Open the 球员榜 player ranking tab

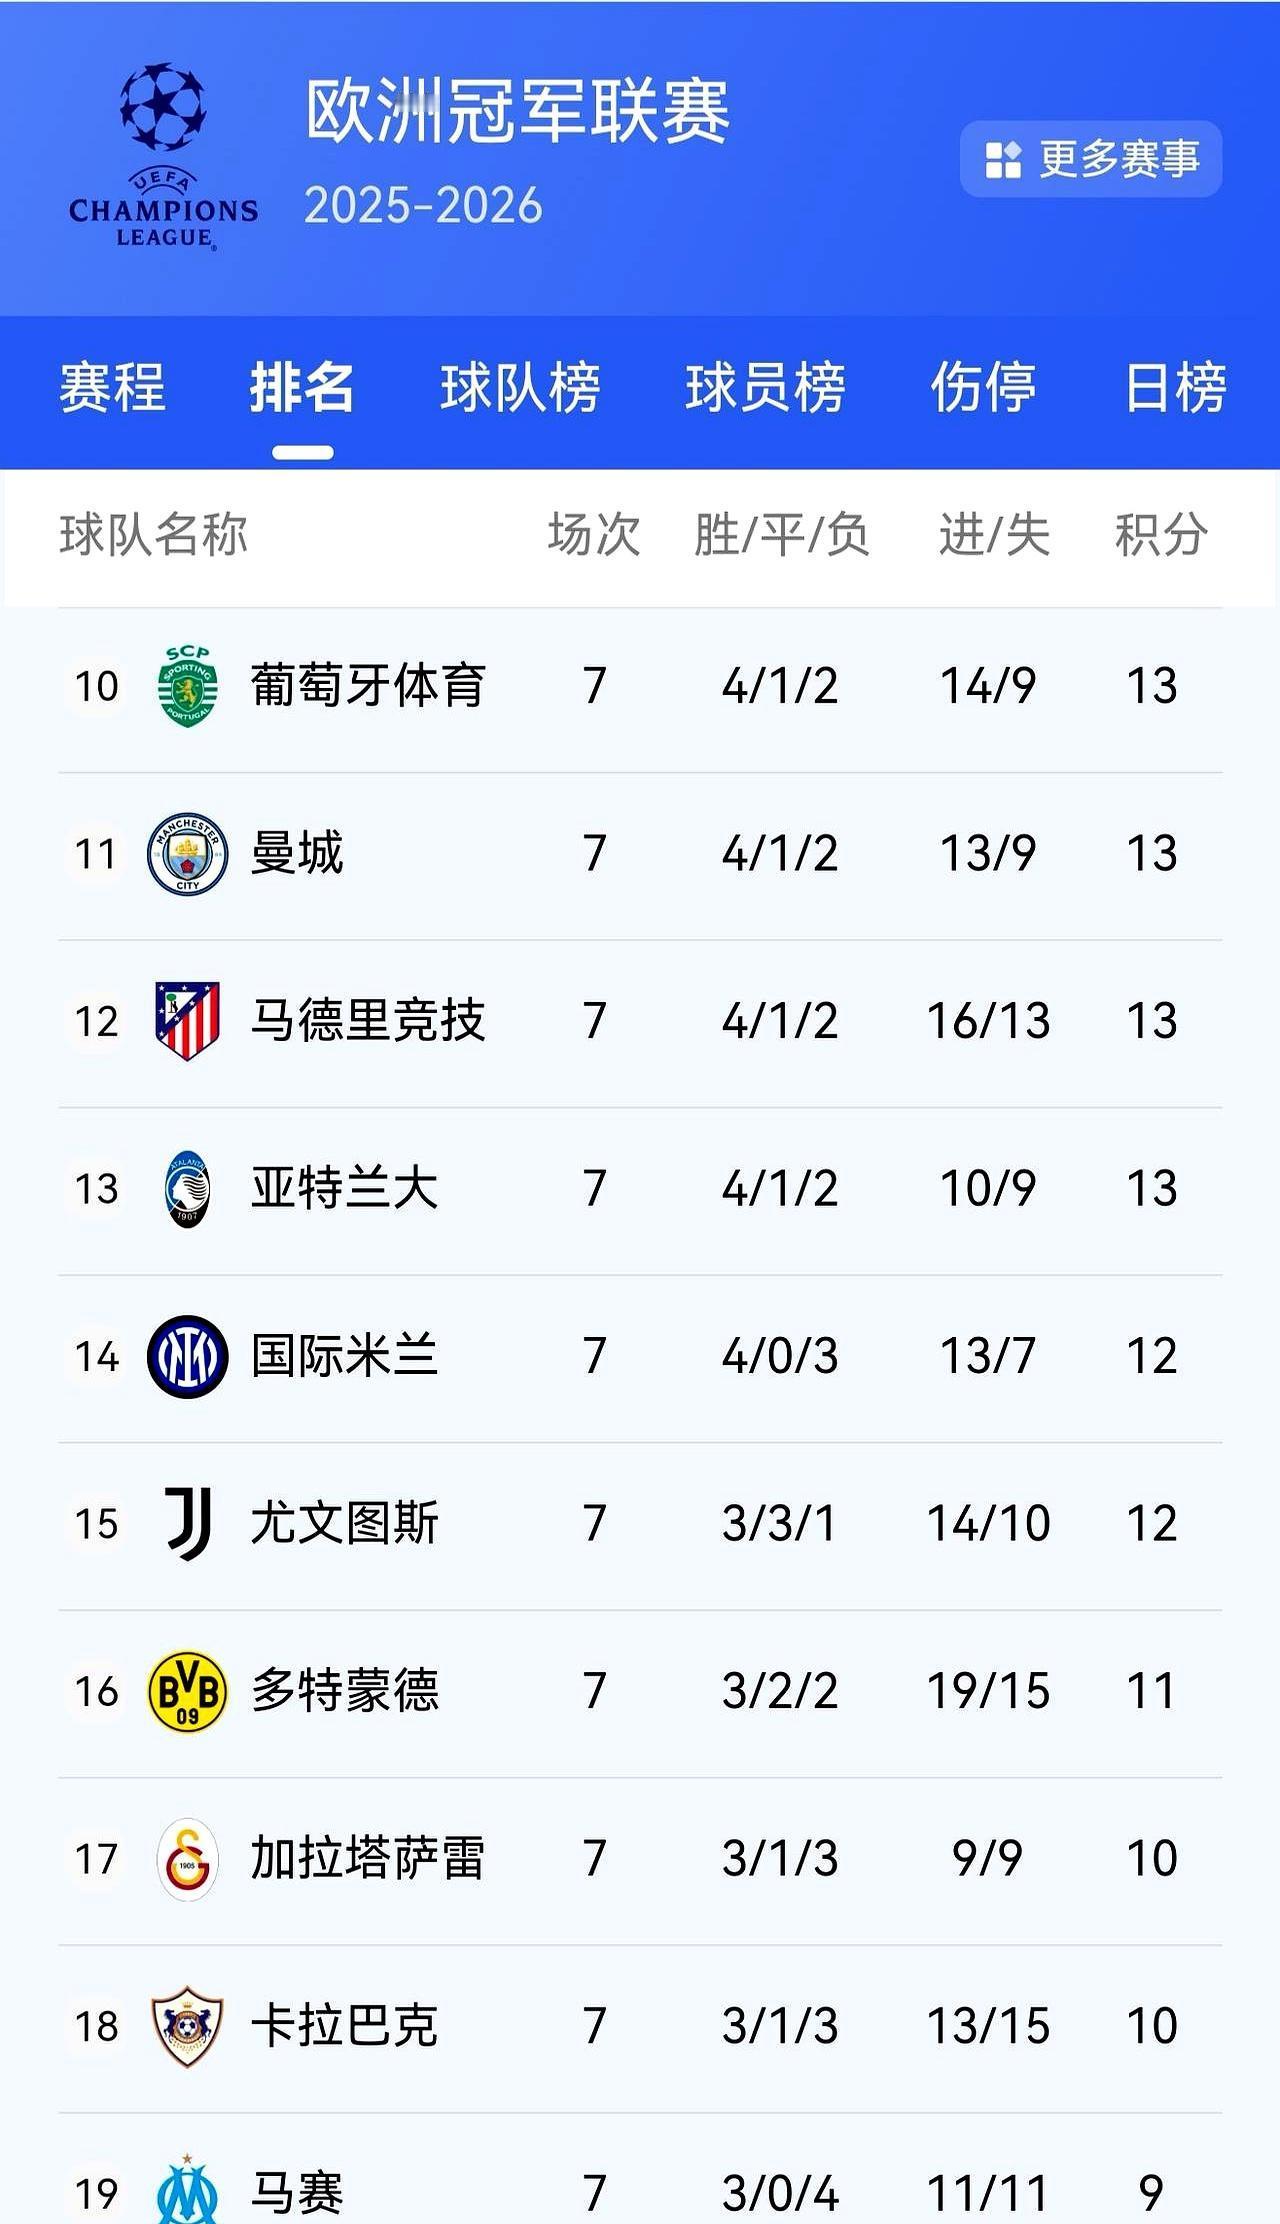[x=765, y=387]
